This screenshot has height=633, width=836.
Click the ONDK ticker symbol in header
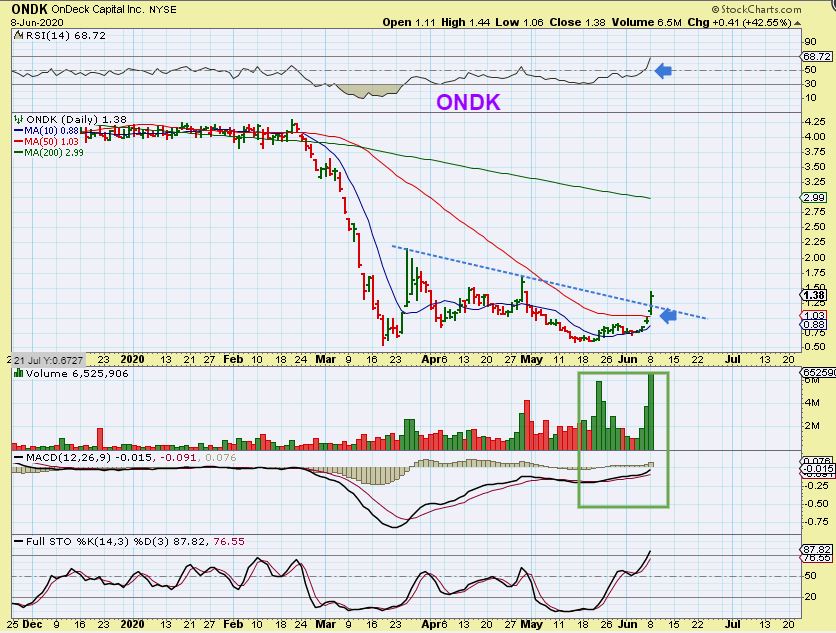point(29,9)
